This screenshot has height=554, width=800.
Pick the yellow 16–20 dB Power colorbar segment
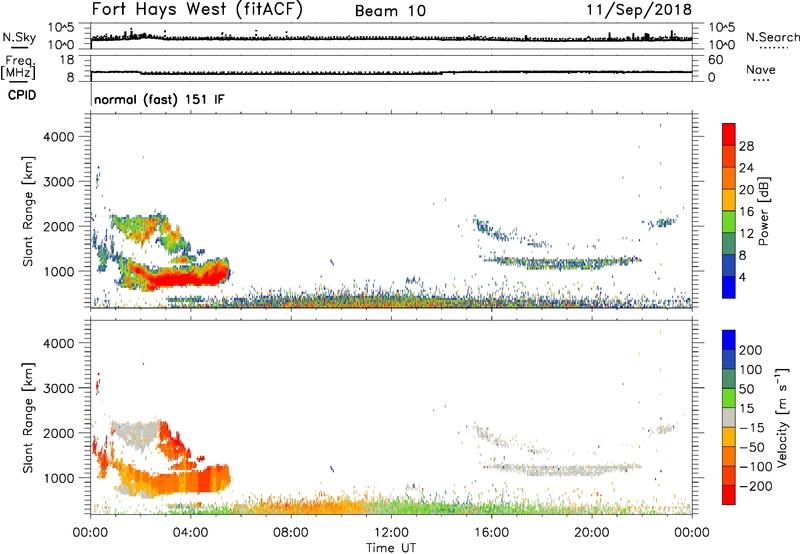(729, 199)
